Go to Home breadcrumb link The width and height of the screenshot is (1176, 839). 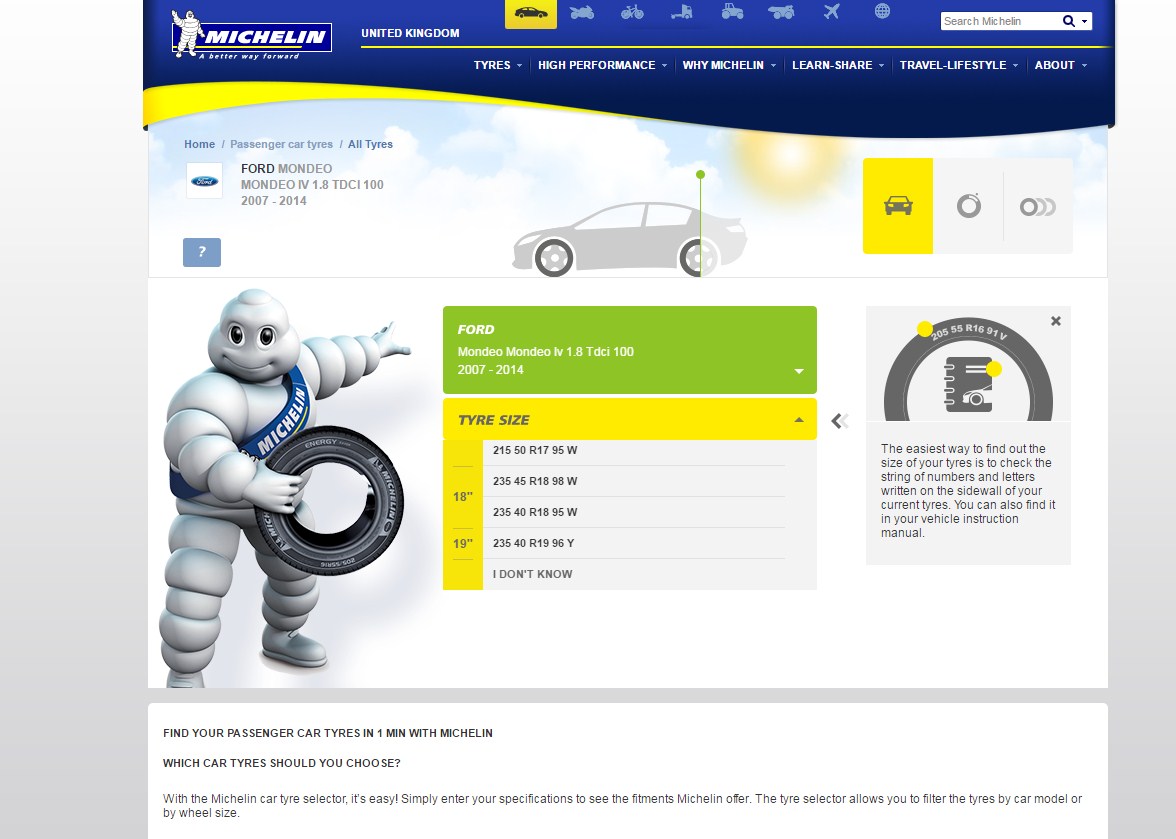pyautogui.click(x=200, y=144)
